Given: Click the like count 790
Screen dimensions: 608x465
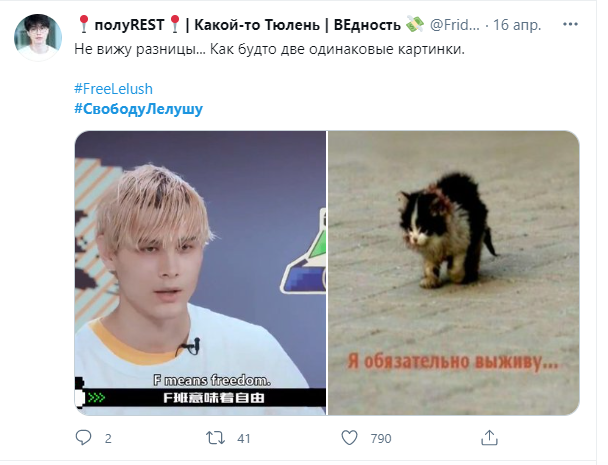Looking at the screenshot, I should pos(381,439).
